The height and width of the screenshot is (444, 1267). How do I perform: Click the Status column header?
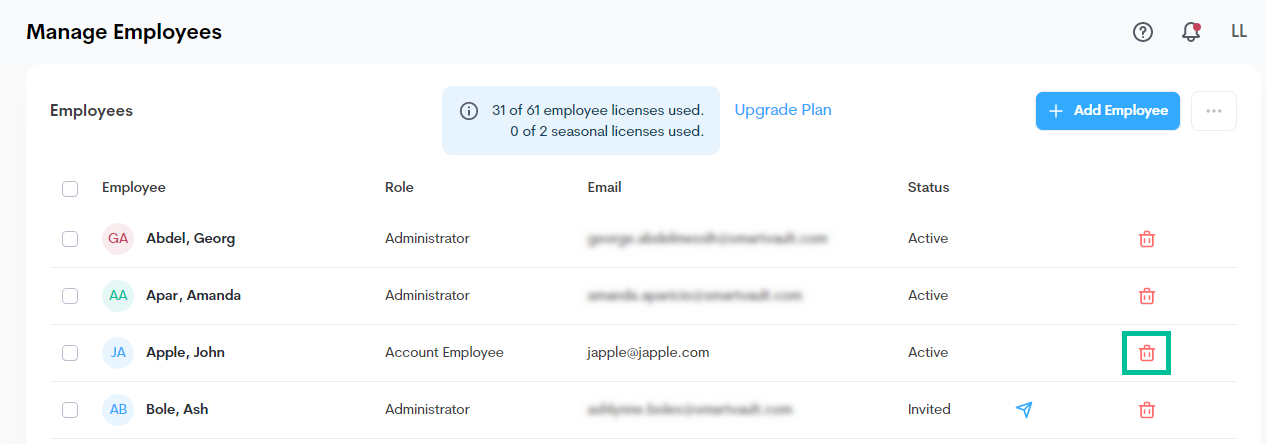click(x=928, y=187)
